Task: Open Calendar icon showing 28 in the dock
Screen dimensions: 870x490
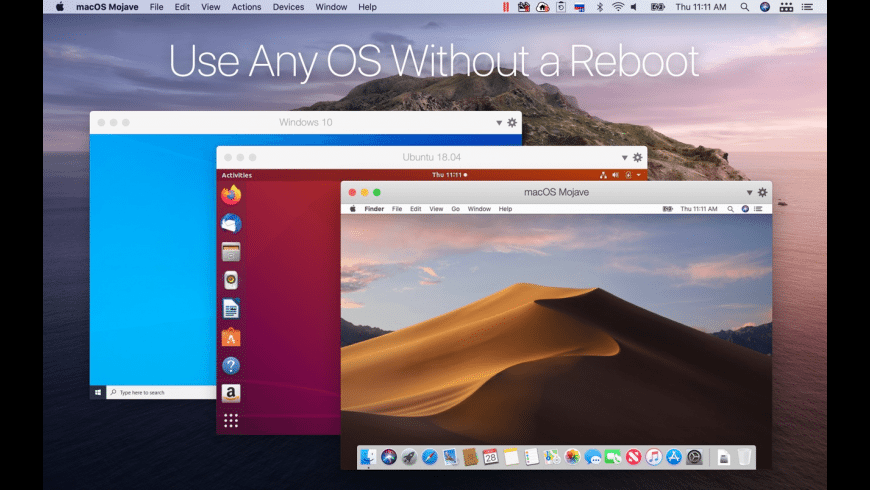Action: tap(490, 457)
